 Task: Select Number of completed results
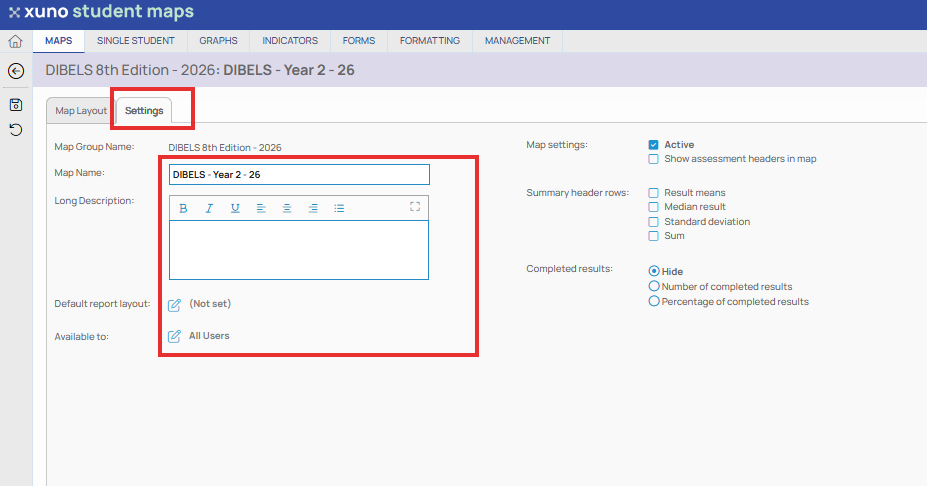pyautogui.click(x=654, y=286)
